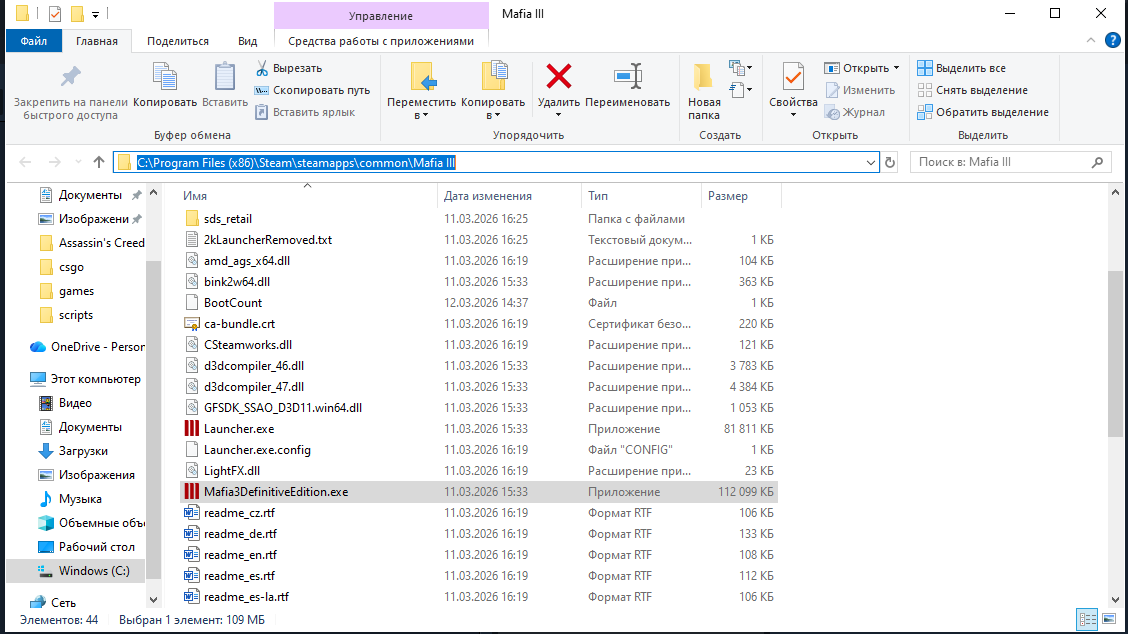Select This PC in navigation pane
Image resolution: width=1128 pixels, height=634 pixels.
[86, 379]
